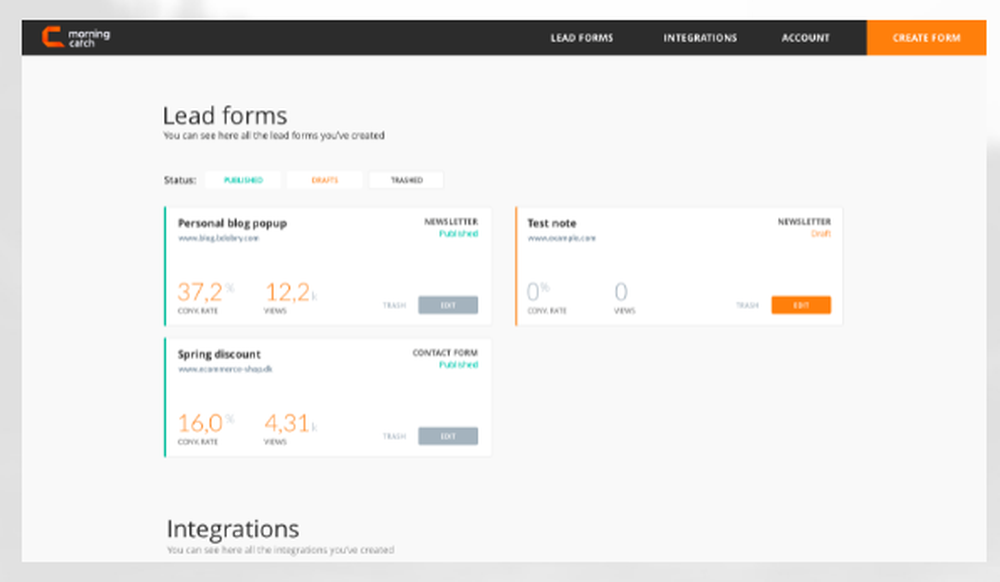
Task: Click the Published status on Spring discount card
Action: click(458, 365)
